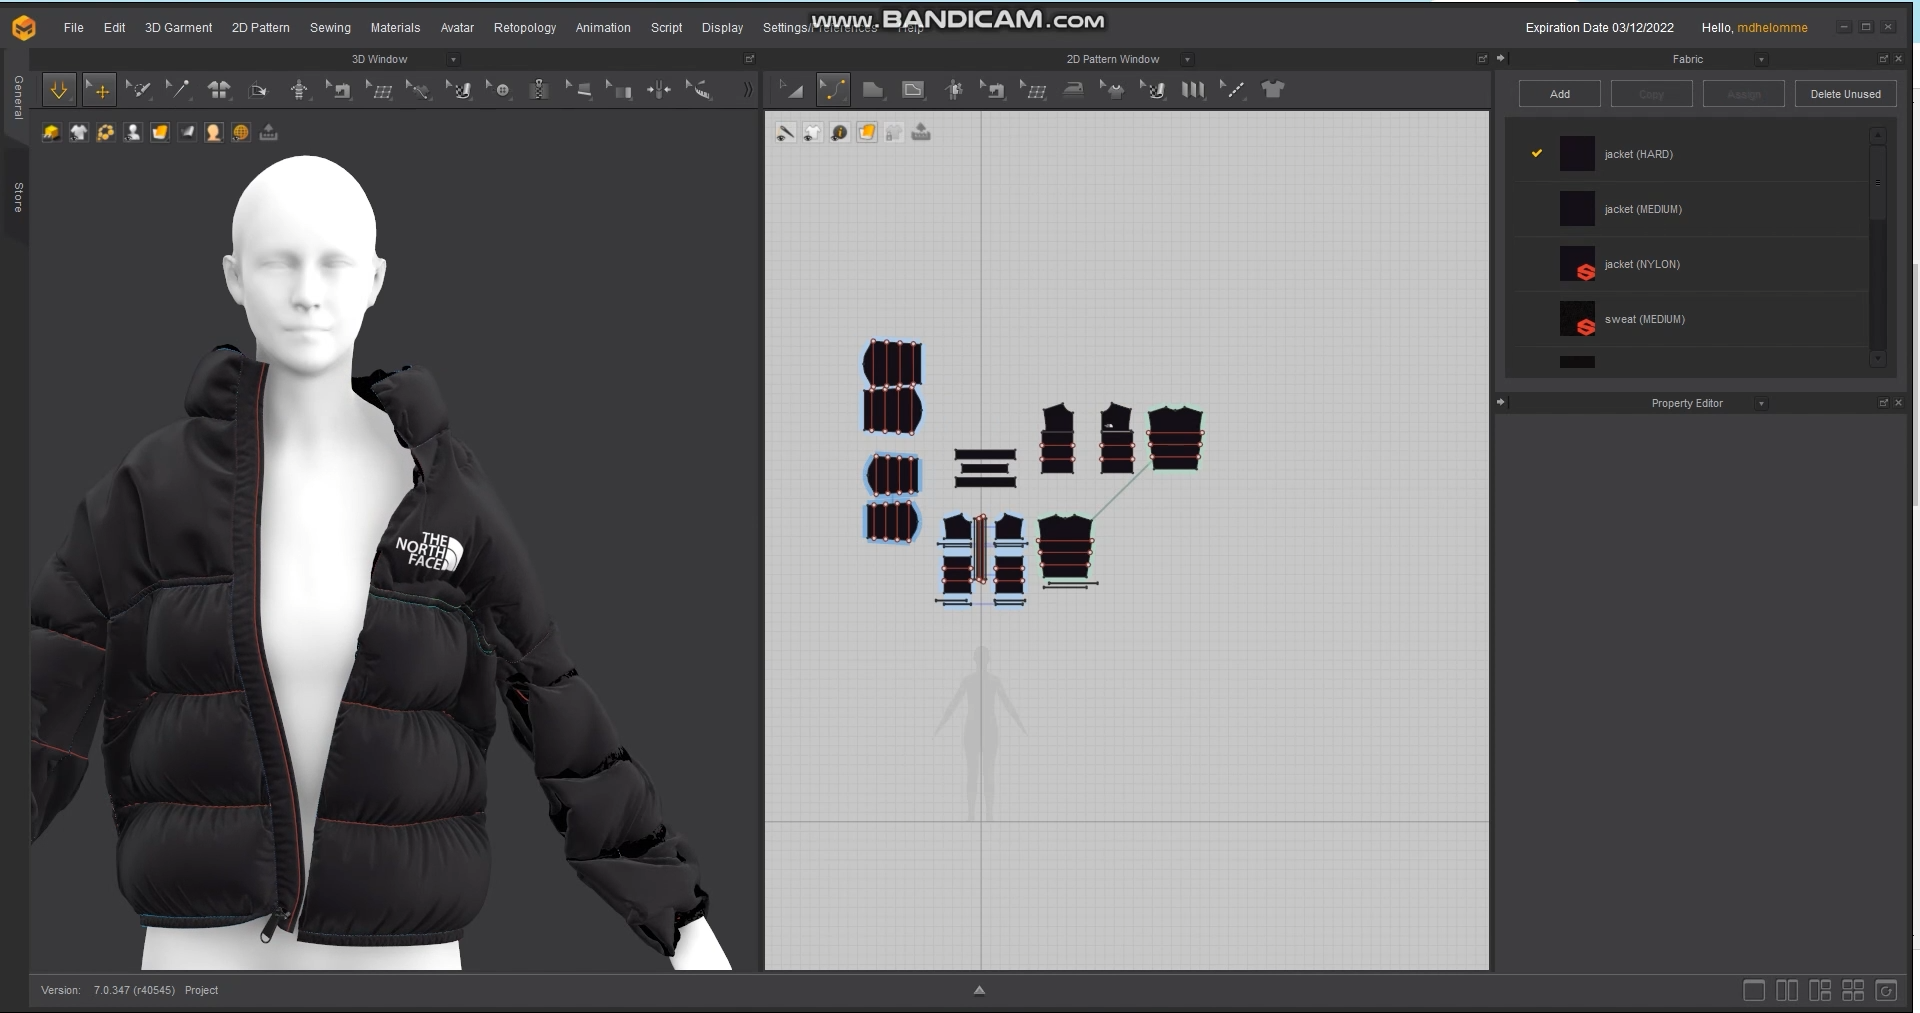Screen dimensions: 1920x1013
Task: Expand the hidden 3D toolbar items with the chevron
Action: [747, 90]
